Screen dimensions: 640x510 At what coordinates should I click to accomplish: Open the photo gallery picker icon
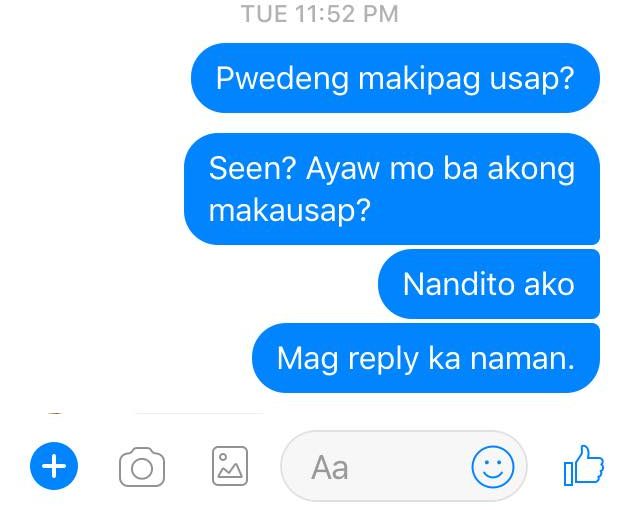[230, 466]
